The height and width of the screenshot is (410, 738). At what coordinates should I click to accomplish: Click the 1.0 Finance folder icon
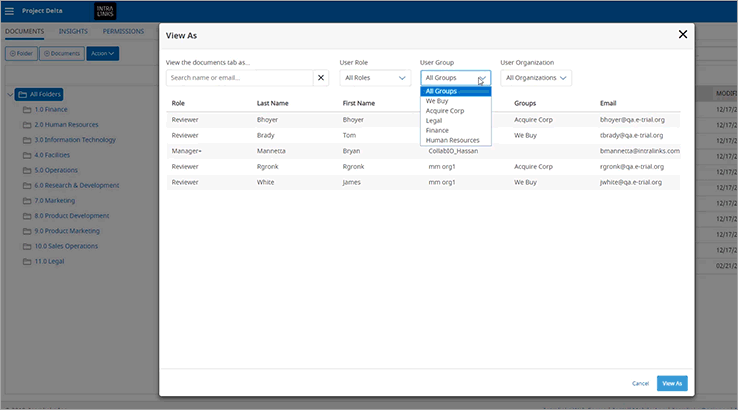point(28,110)
